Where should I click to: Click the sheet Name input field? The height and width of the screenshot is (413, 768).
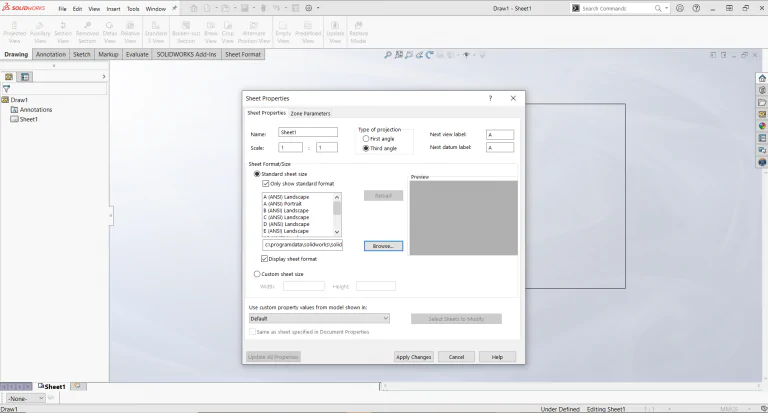(308, 132)
